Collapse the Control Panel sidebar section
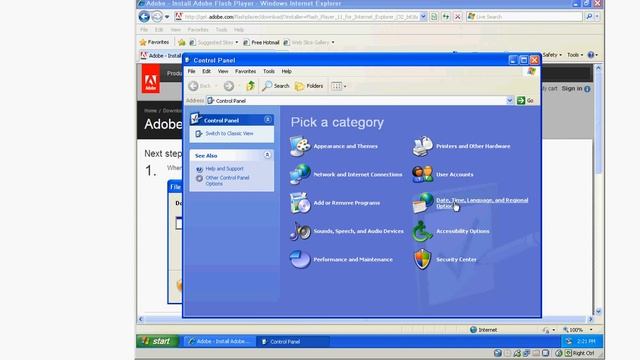 coord(267,120)
